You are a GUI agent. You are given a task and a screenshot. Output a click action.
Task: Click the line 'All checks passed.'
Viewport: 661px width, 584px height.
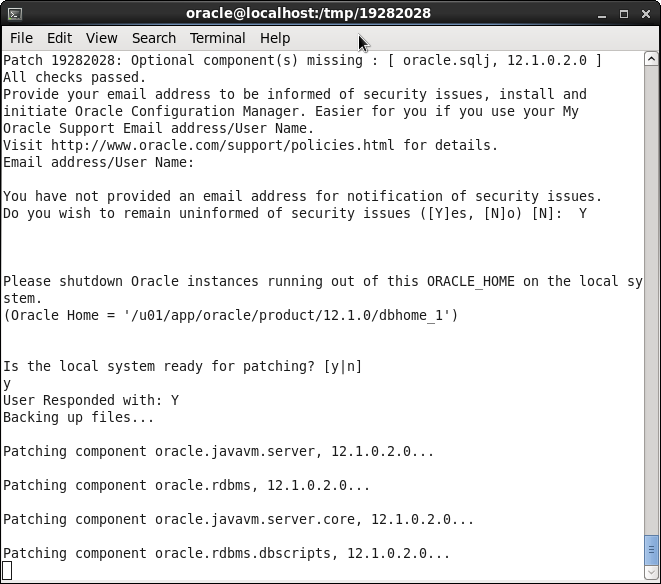pyautogui.click(x=75, y=78)
